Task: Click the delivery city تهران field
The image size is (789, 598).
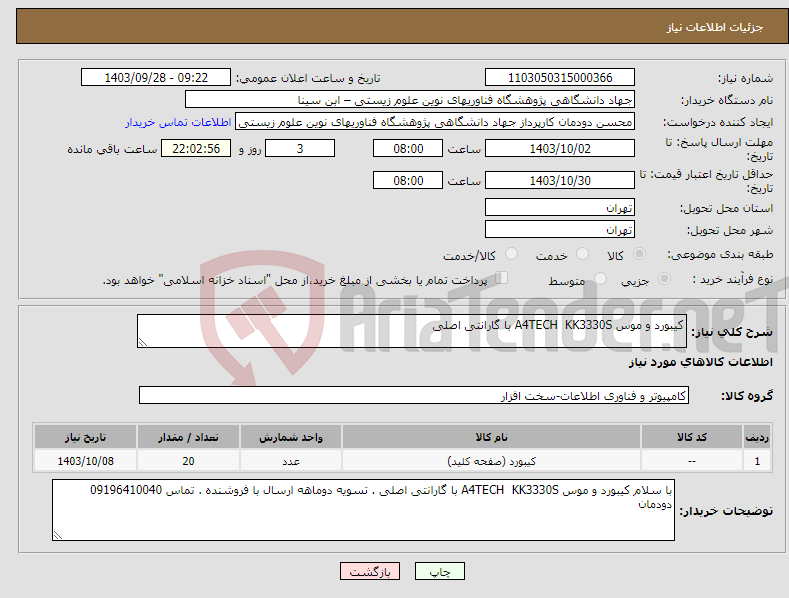Action: click(x=560, y=230)
